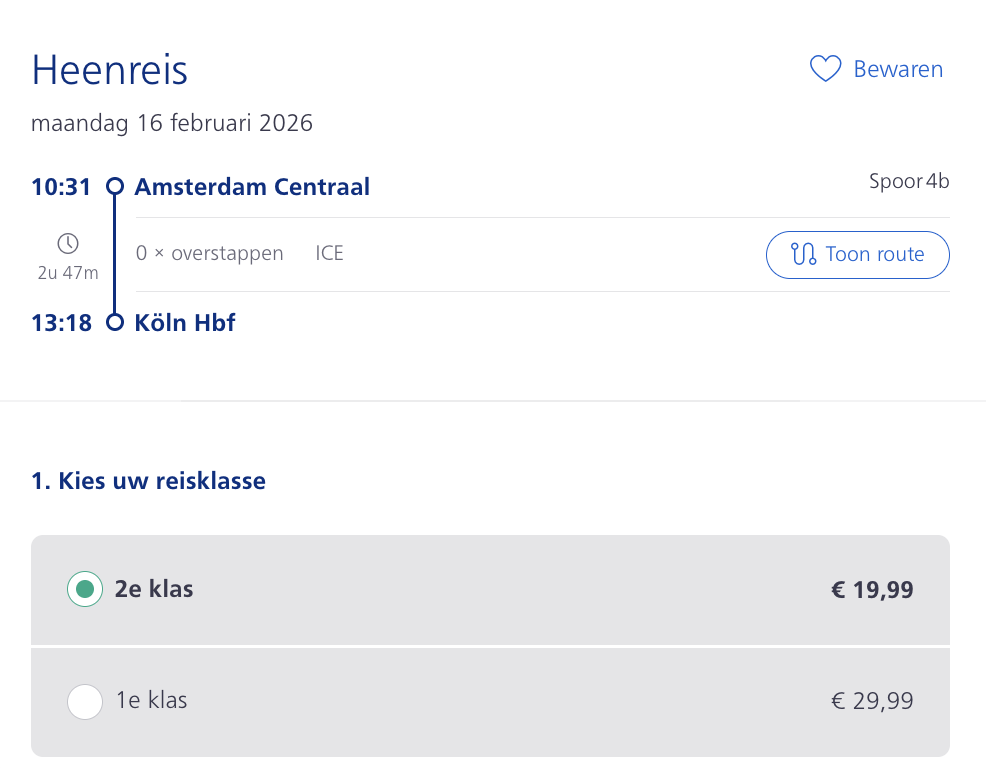The width and height of the screenshot is (986, 768).
Task: Click the route icon inside Toon route button
Action: click(x=802, y=255)
